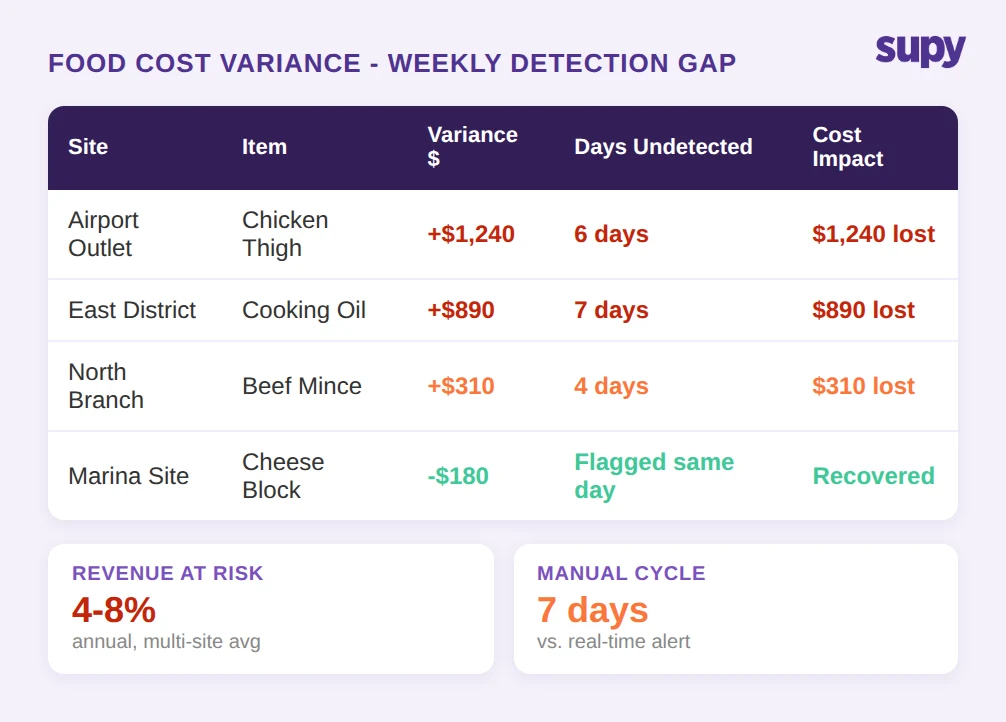Click the 'annual, multi-site avg' caption
This screenshot has height=722, width=1006.
point(166,642)
